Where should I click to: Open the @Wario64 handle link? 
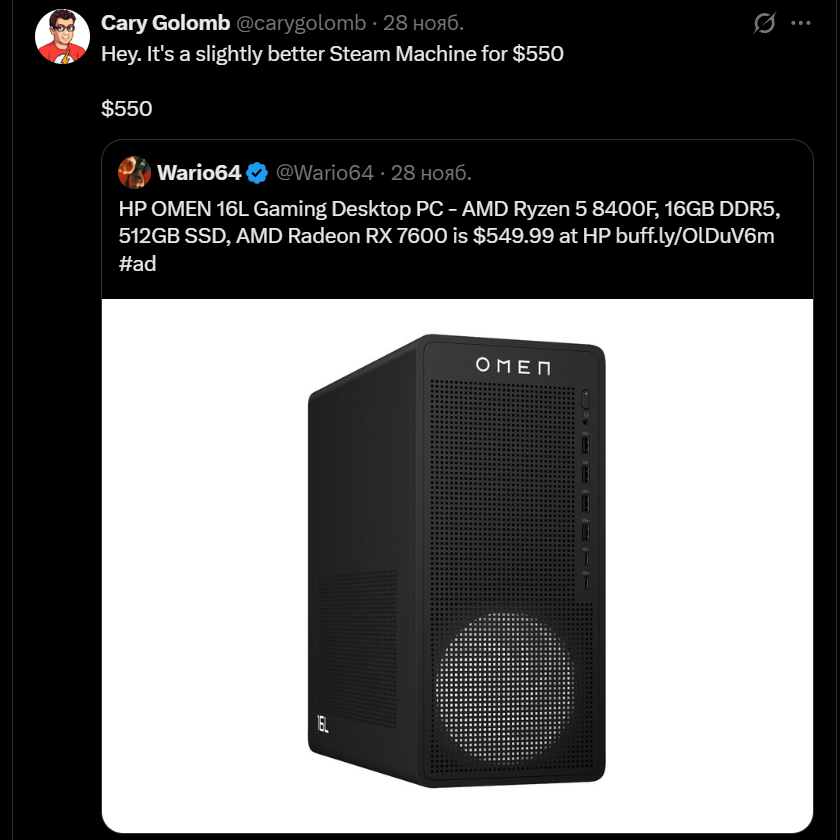tap(324, 173)
